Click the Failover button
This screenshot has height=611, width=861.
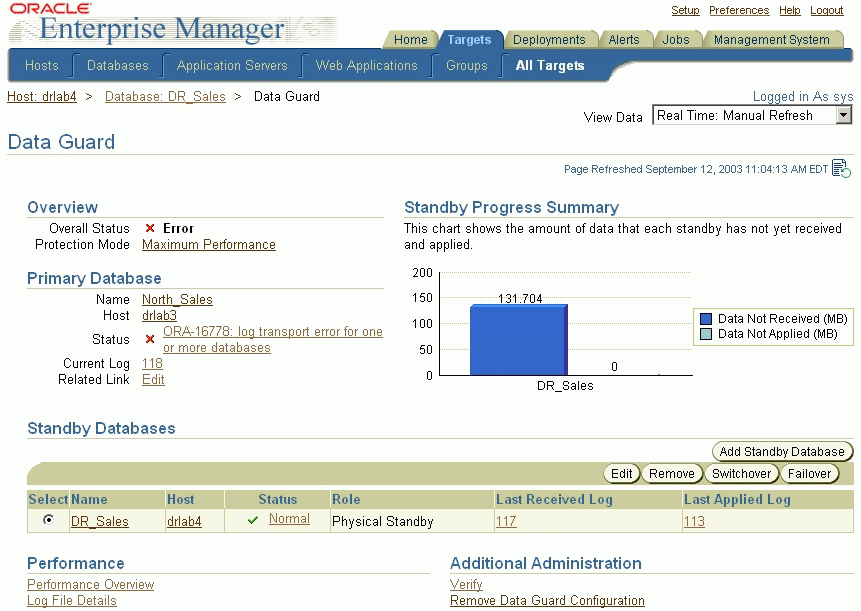pyautogui.click(x=809, y=473)
